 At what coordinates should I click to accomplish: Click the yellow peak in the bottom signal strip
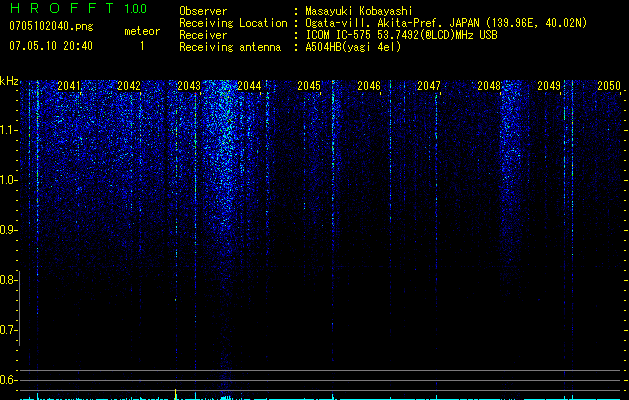click(176, 394)
